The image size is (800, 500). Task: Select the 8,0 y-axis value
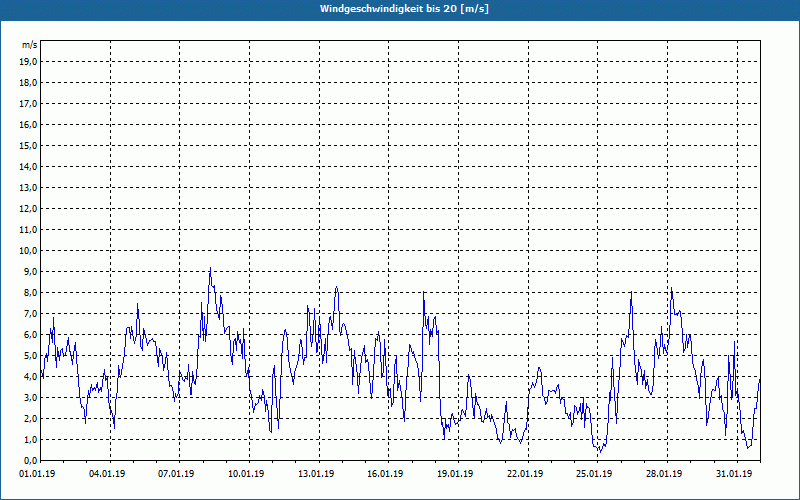(x=30, y=292)
